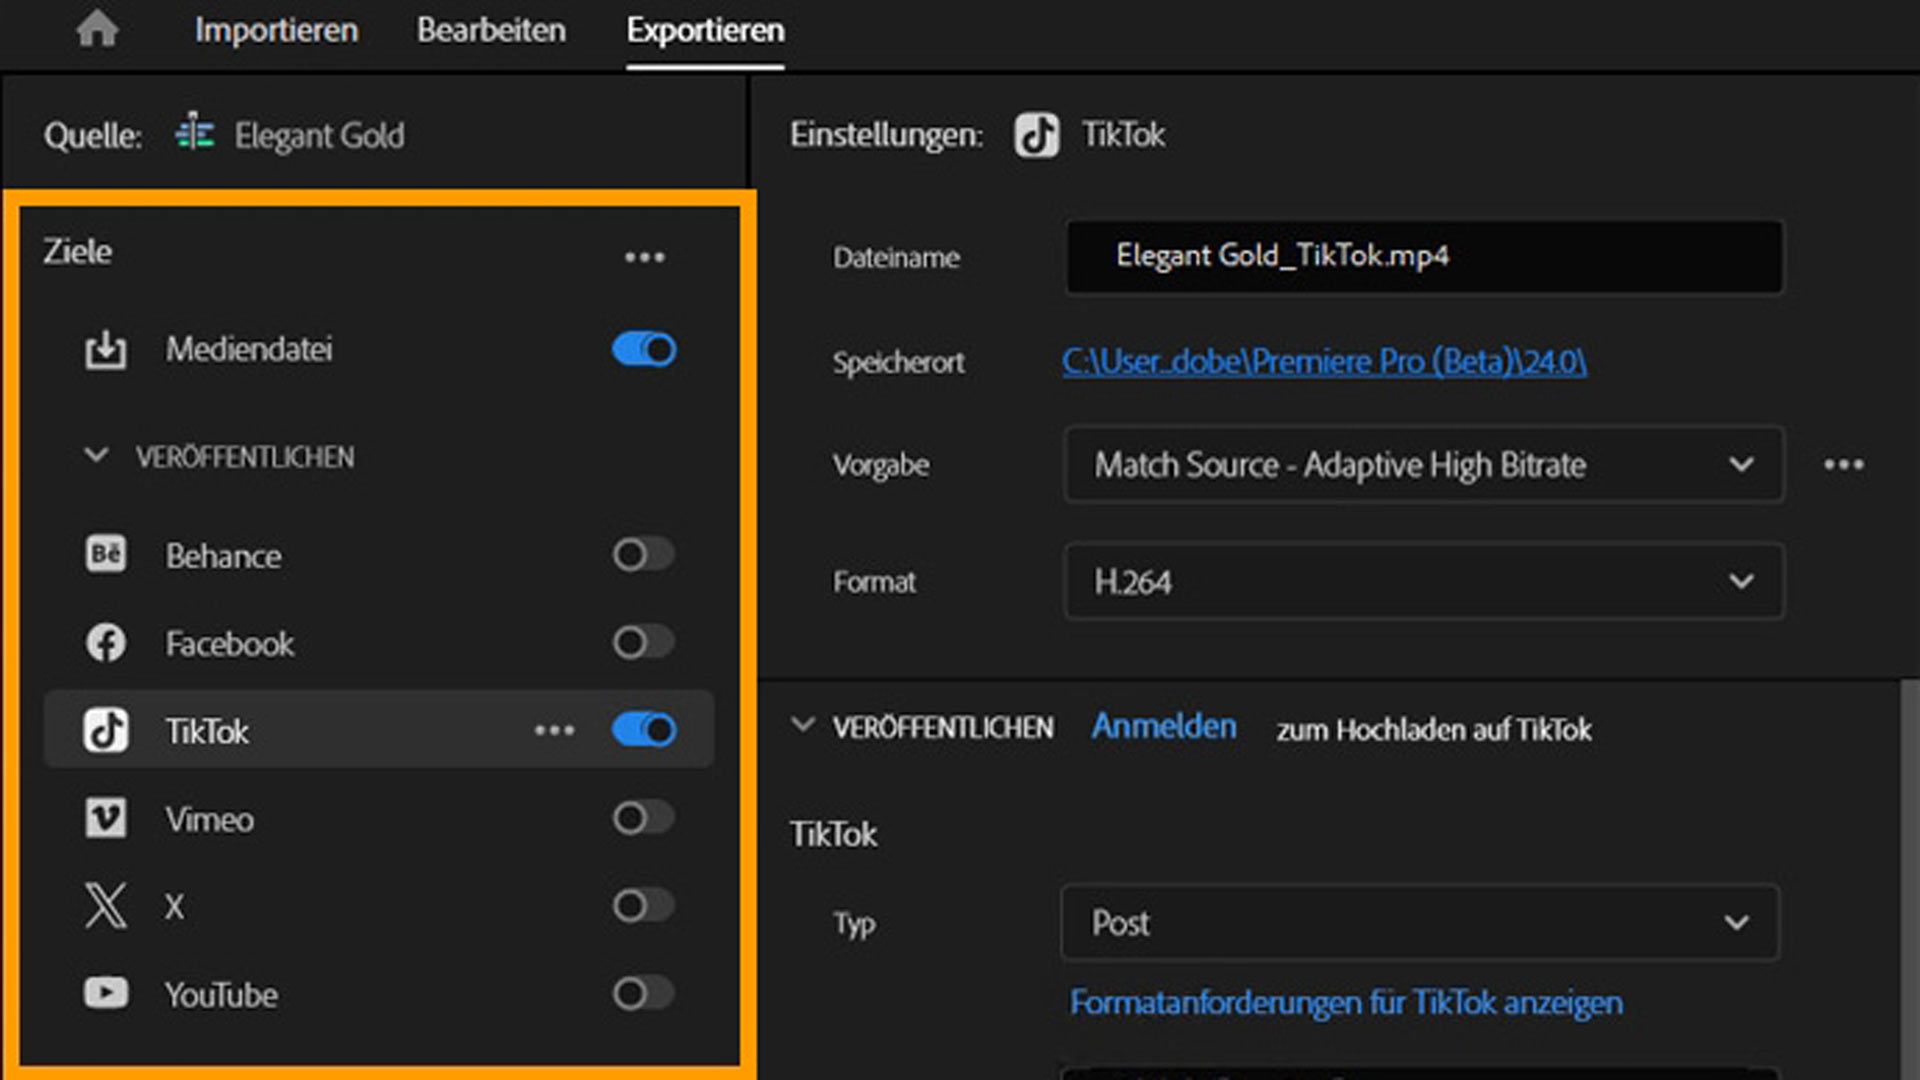Image resolution: width=1920 pixels, height=1080 pixels.
Task: Disable the Mediendatei toggle
Action: point(644,349)
